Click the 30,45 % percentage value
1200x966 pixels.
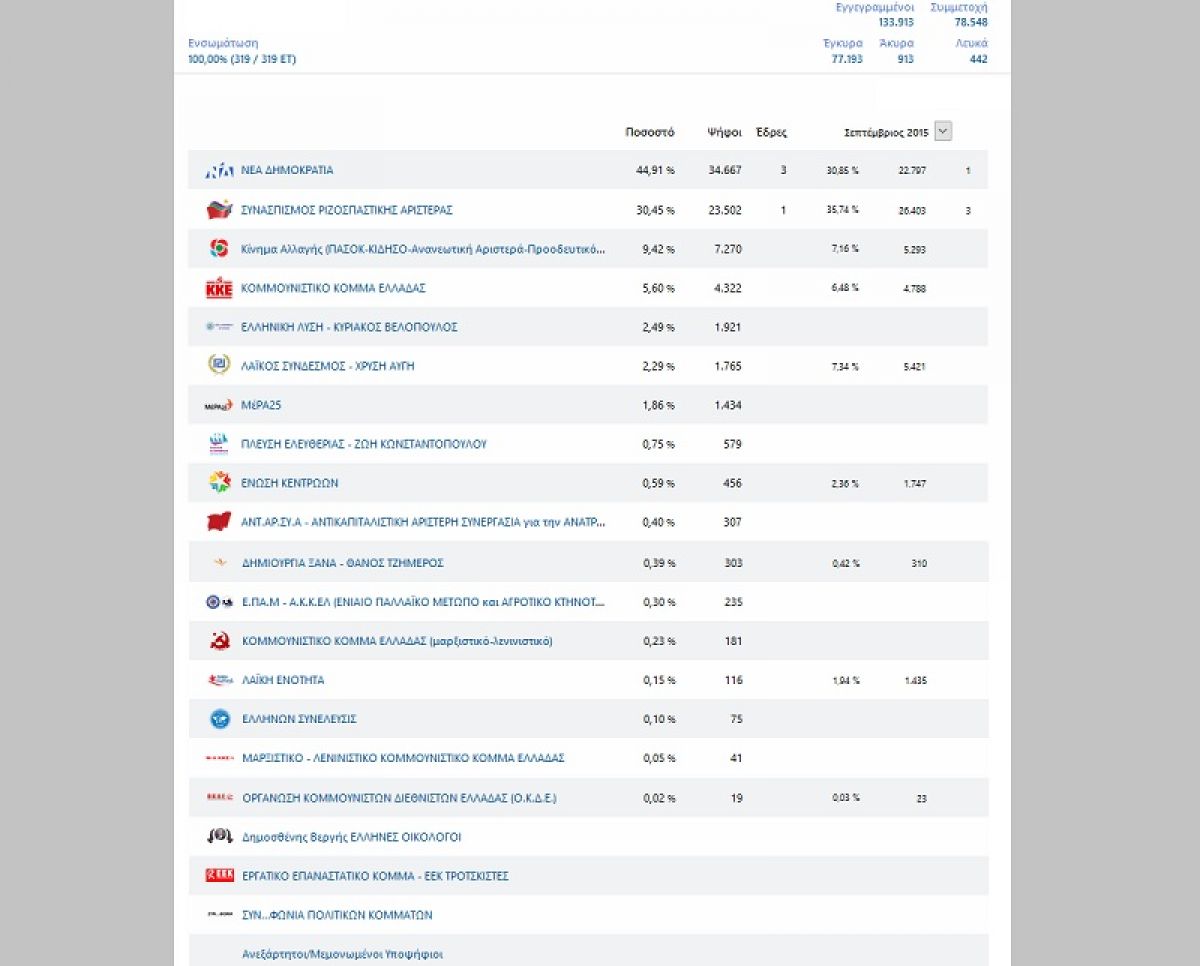pos(655,210)
